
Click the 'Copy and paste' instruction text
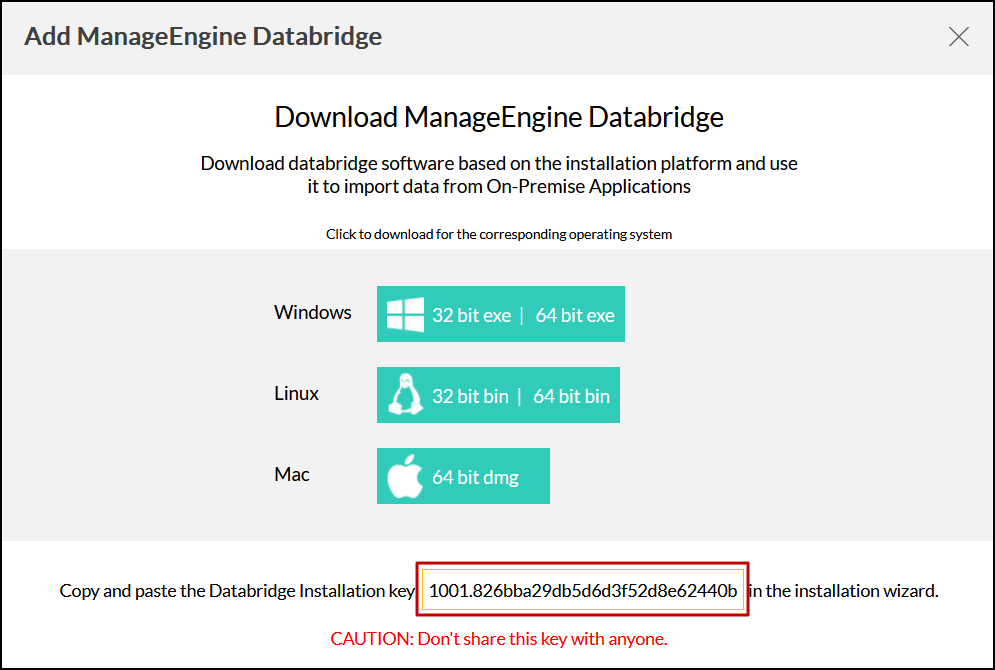point(237,591)
